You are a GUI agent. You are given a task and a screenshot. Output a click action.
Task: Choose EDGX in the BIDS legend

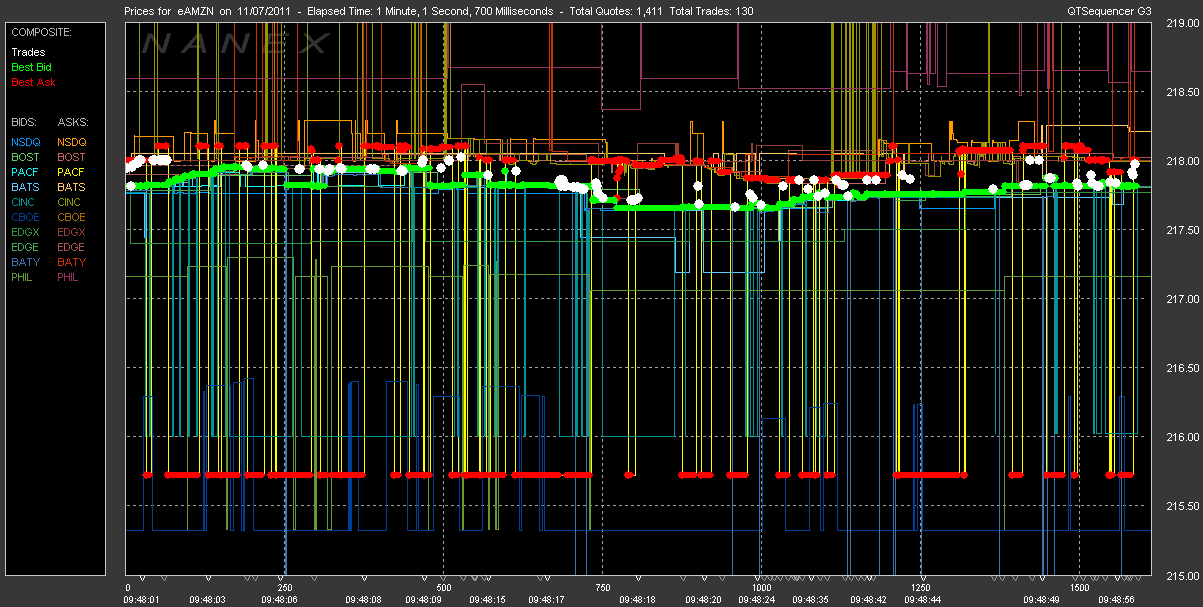coord(26,232)
